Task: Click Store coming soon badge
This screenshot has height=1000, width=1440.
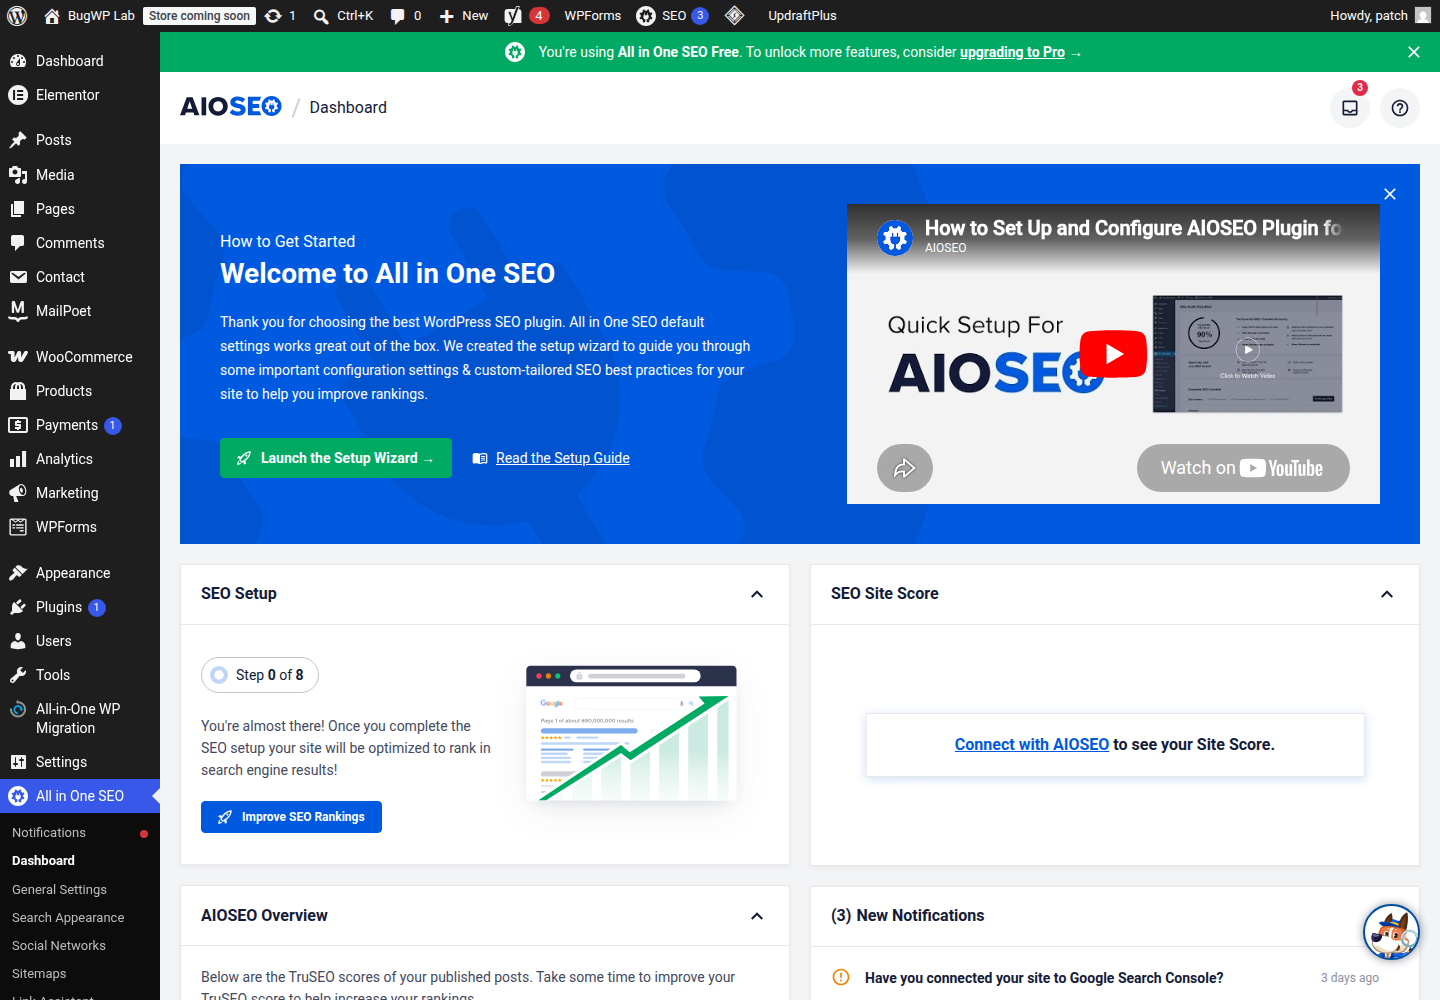Action: tap(199, 16)
